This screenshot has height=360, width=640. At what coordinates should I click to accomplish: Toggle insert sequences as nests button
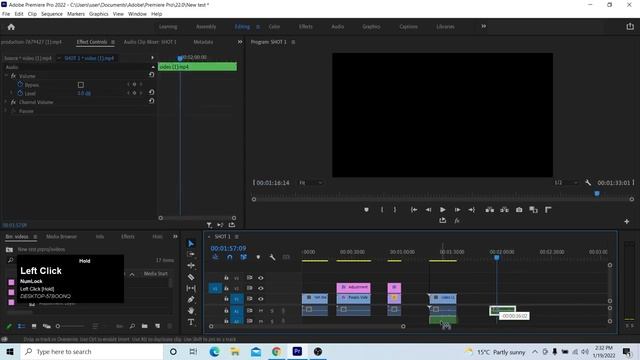(215, 257)
